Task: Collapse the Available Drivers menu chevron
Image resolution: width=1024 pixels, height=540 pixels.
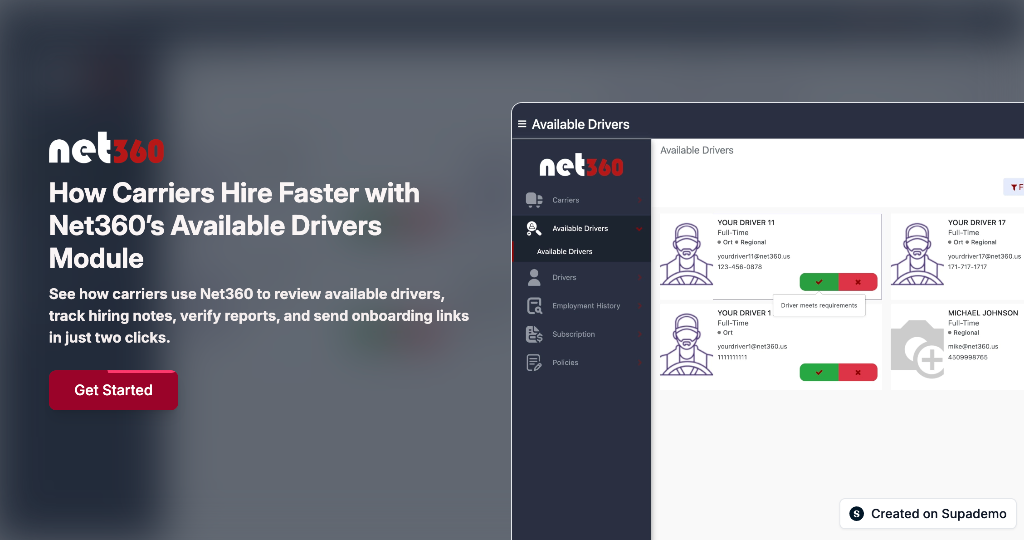Action: click(x=639, y=229)
